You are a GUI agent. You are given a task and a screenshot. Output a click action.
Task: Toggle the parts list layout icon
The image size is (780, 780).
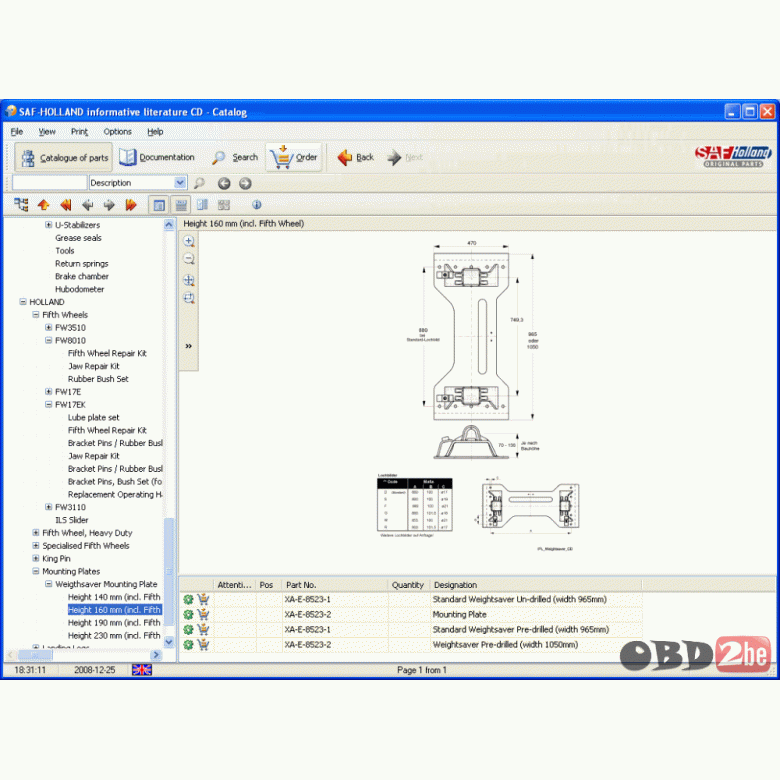(x=181, y=205)
